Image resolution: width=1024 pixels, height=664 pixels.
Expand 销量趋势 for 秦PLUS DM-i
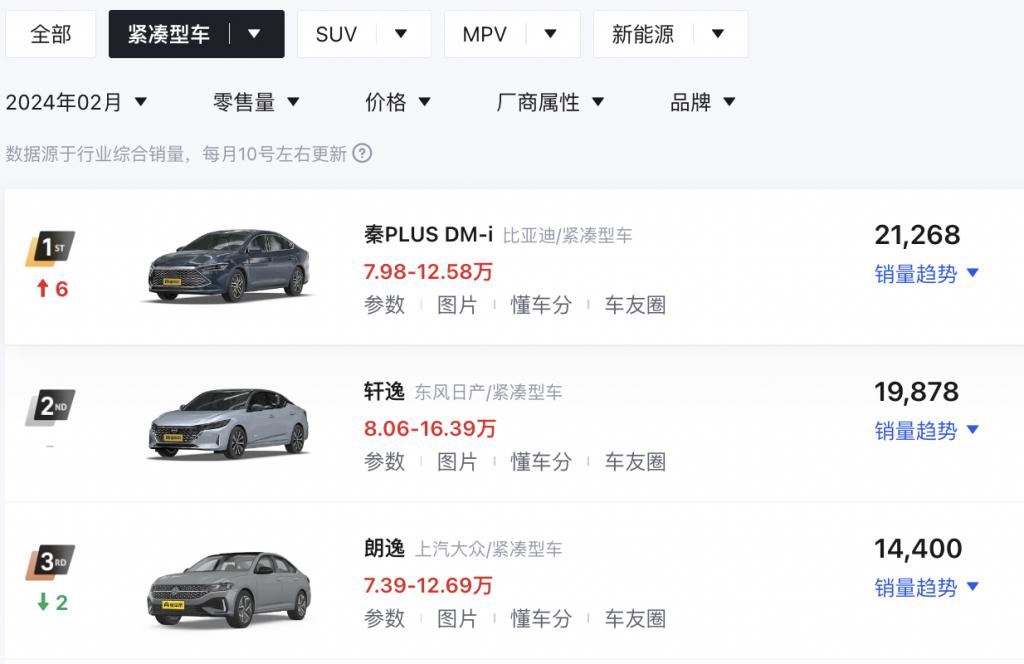926,274
